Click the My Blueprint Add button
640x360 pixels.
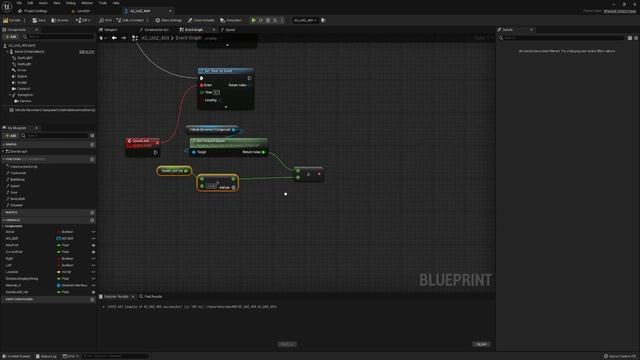11,136
